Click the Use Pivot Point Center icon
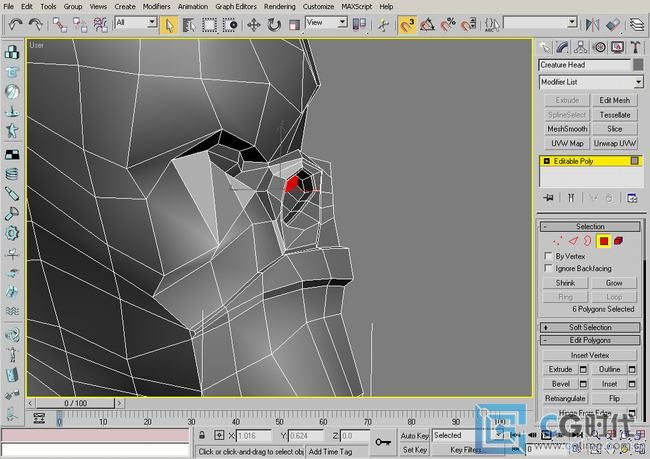 (x=359, y=24)
